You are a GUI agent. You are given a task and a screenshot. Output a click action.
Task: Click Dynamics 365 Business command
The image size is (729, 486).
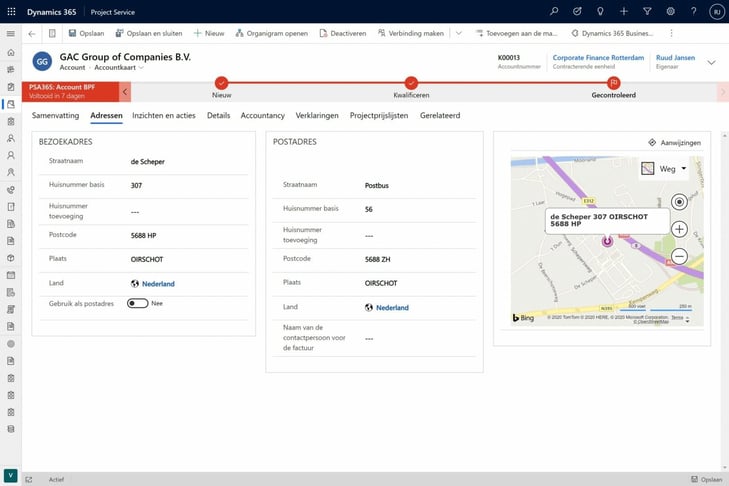612,33
